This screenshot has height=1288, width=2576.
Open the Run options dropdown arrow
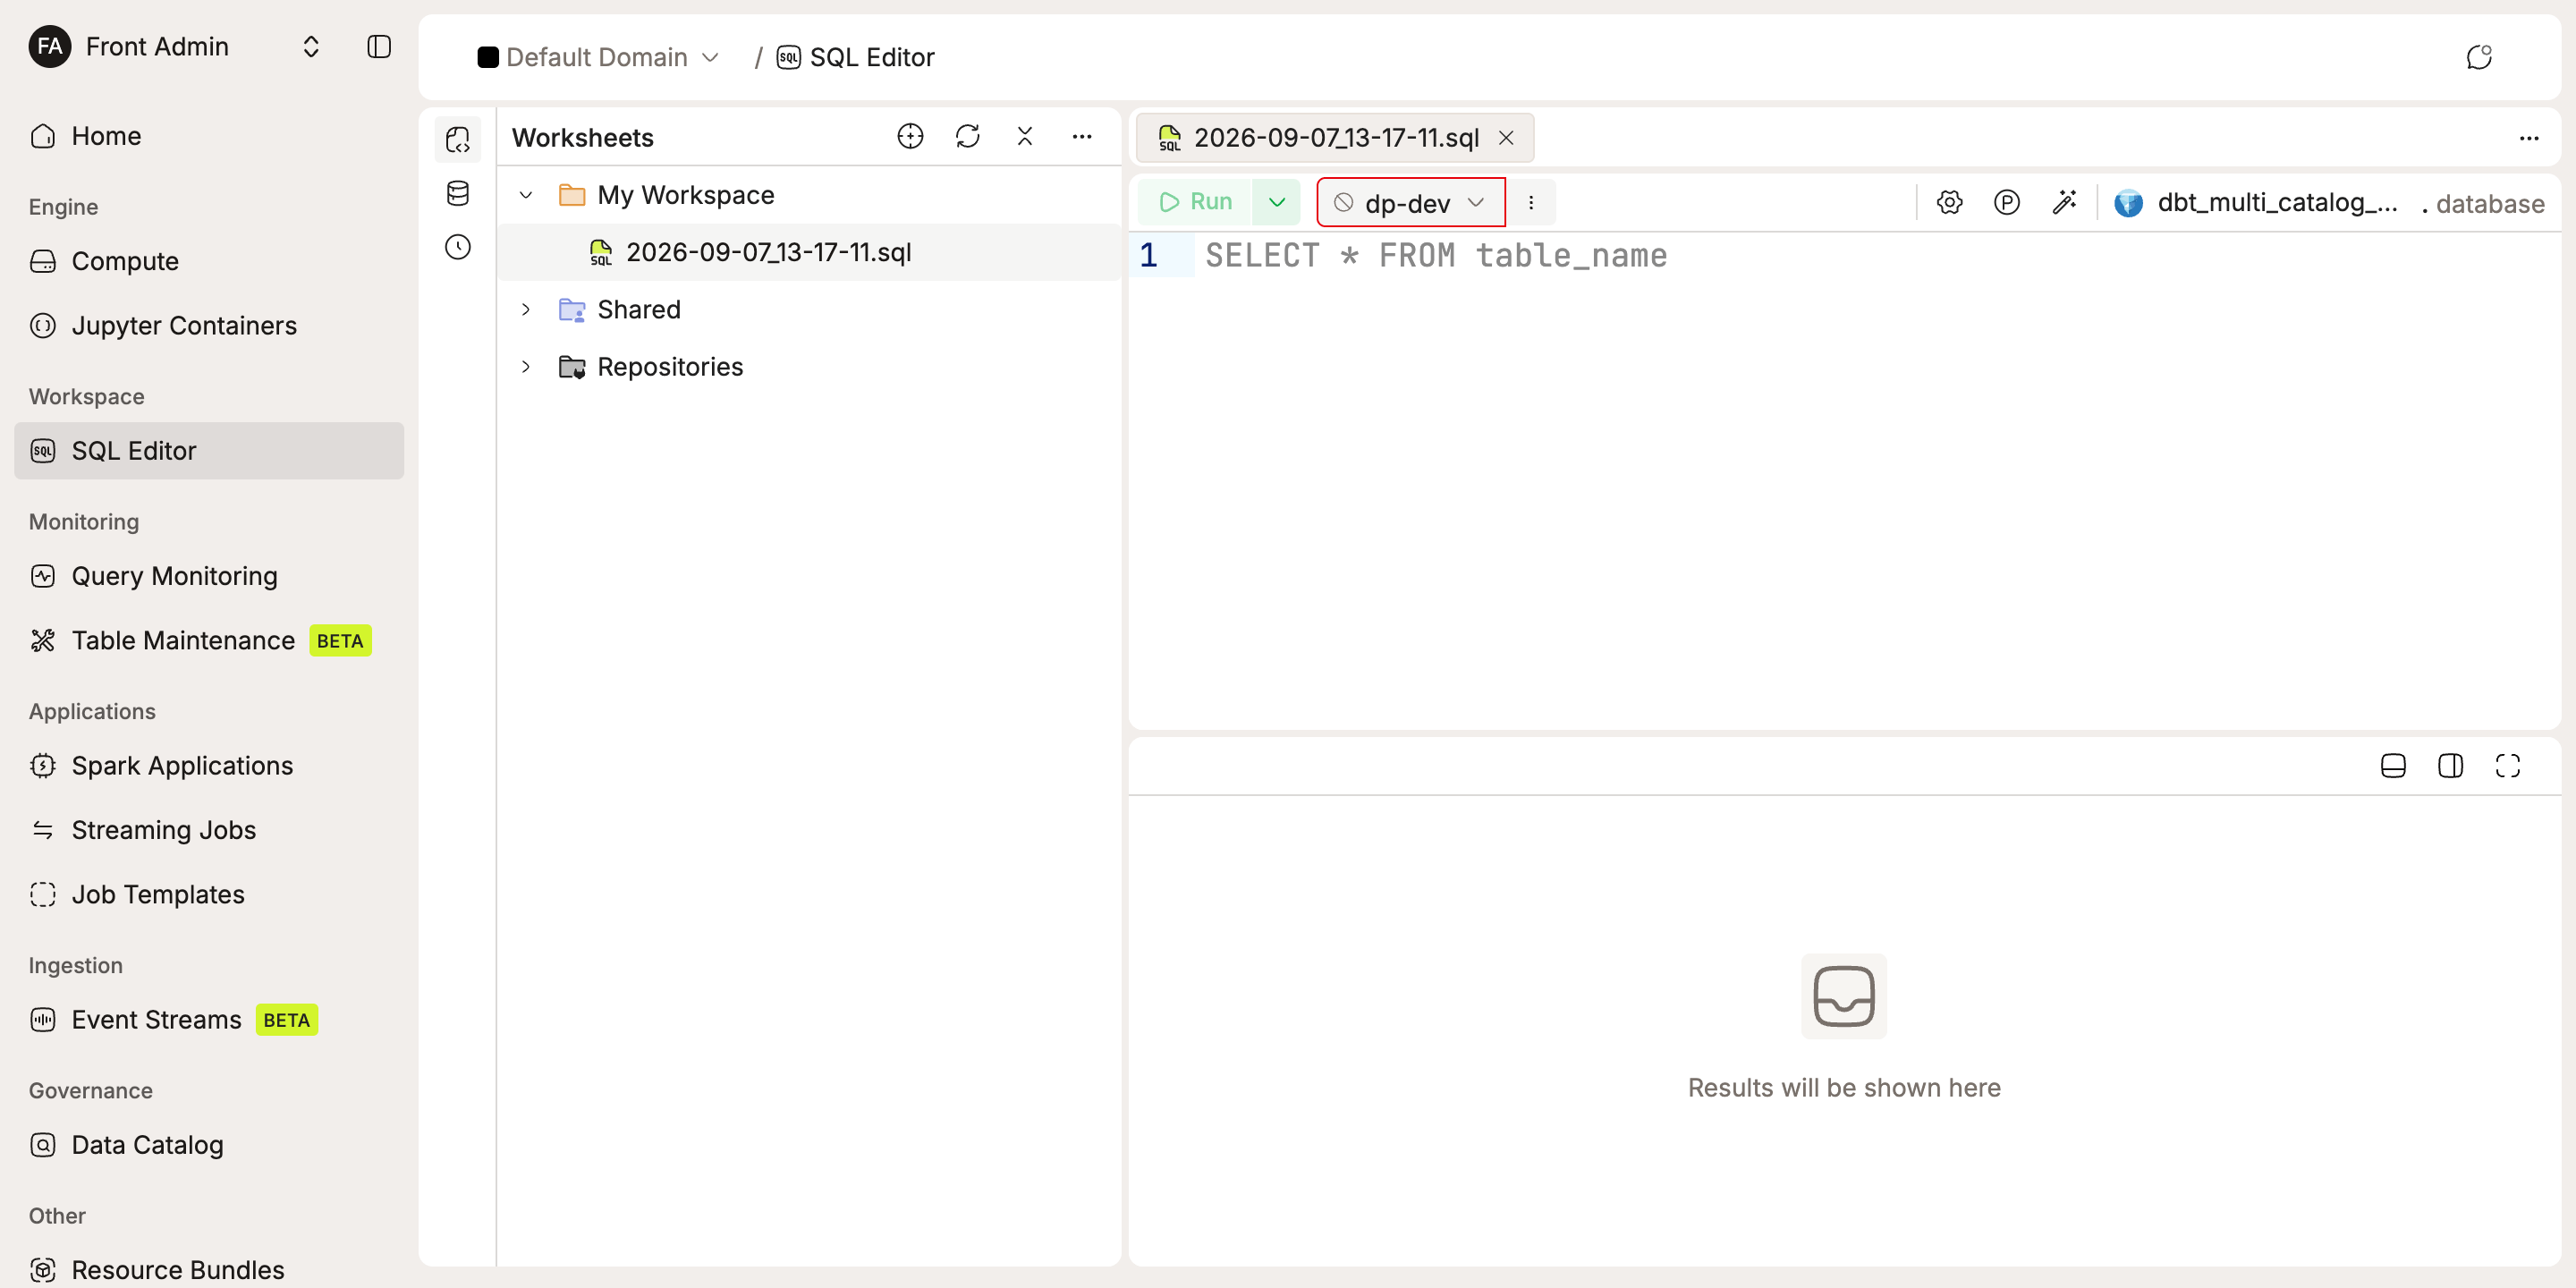[1277, 202]
